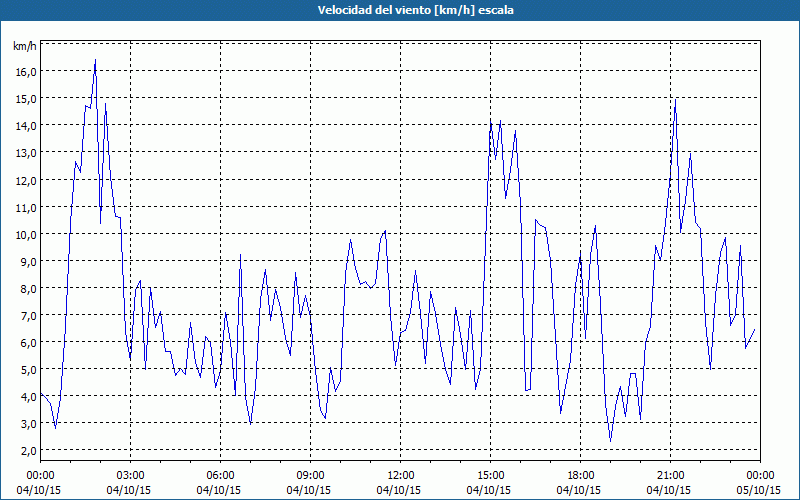
Task: Click the wind speed peak above 16 km/h
Action: [x=95, y=60]
